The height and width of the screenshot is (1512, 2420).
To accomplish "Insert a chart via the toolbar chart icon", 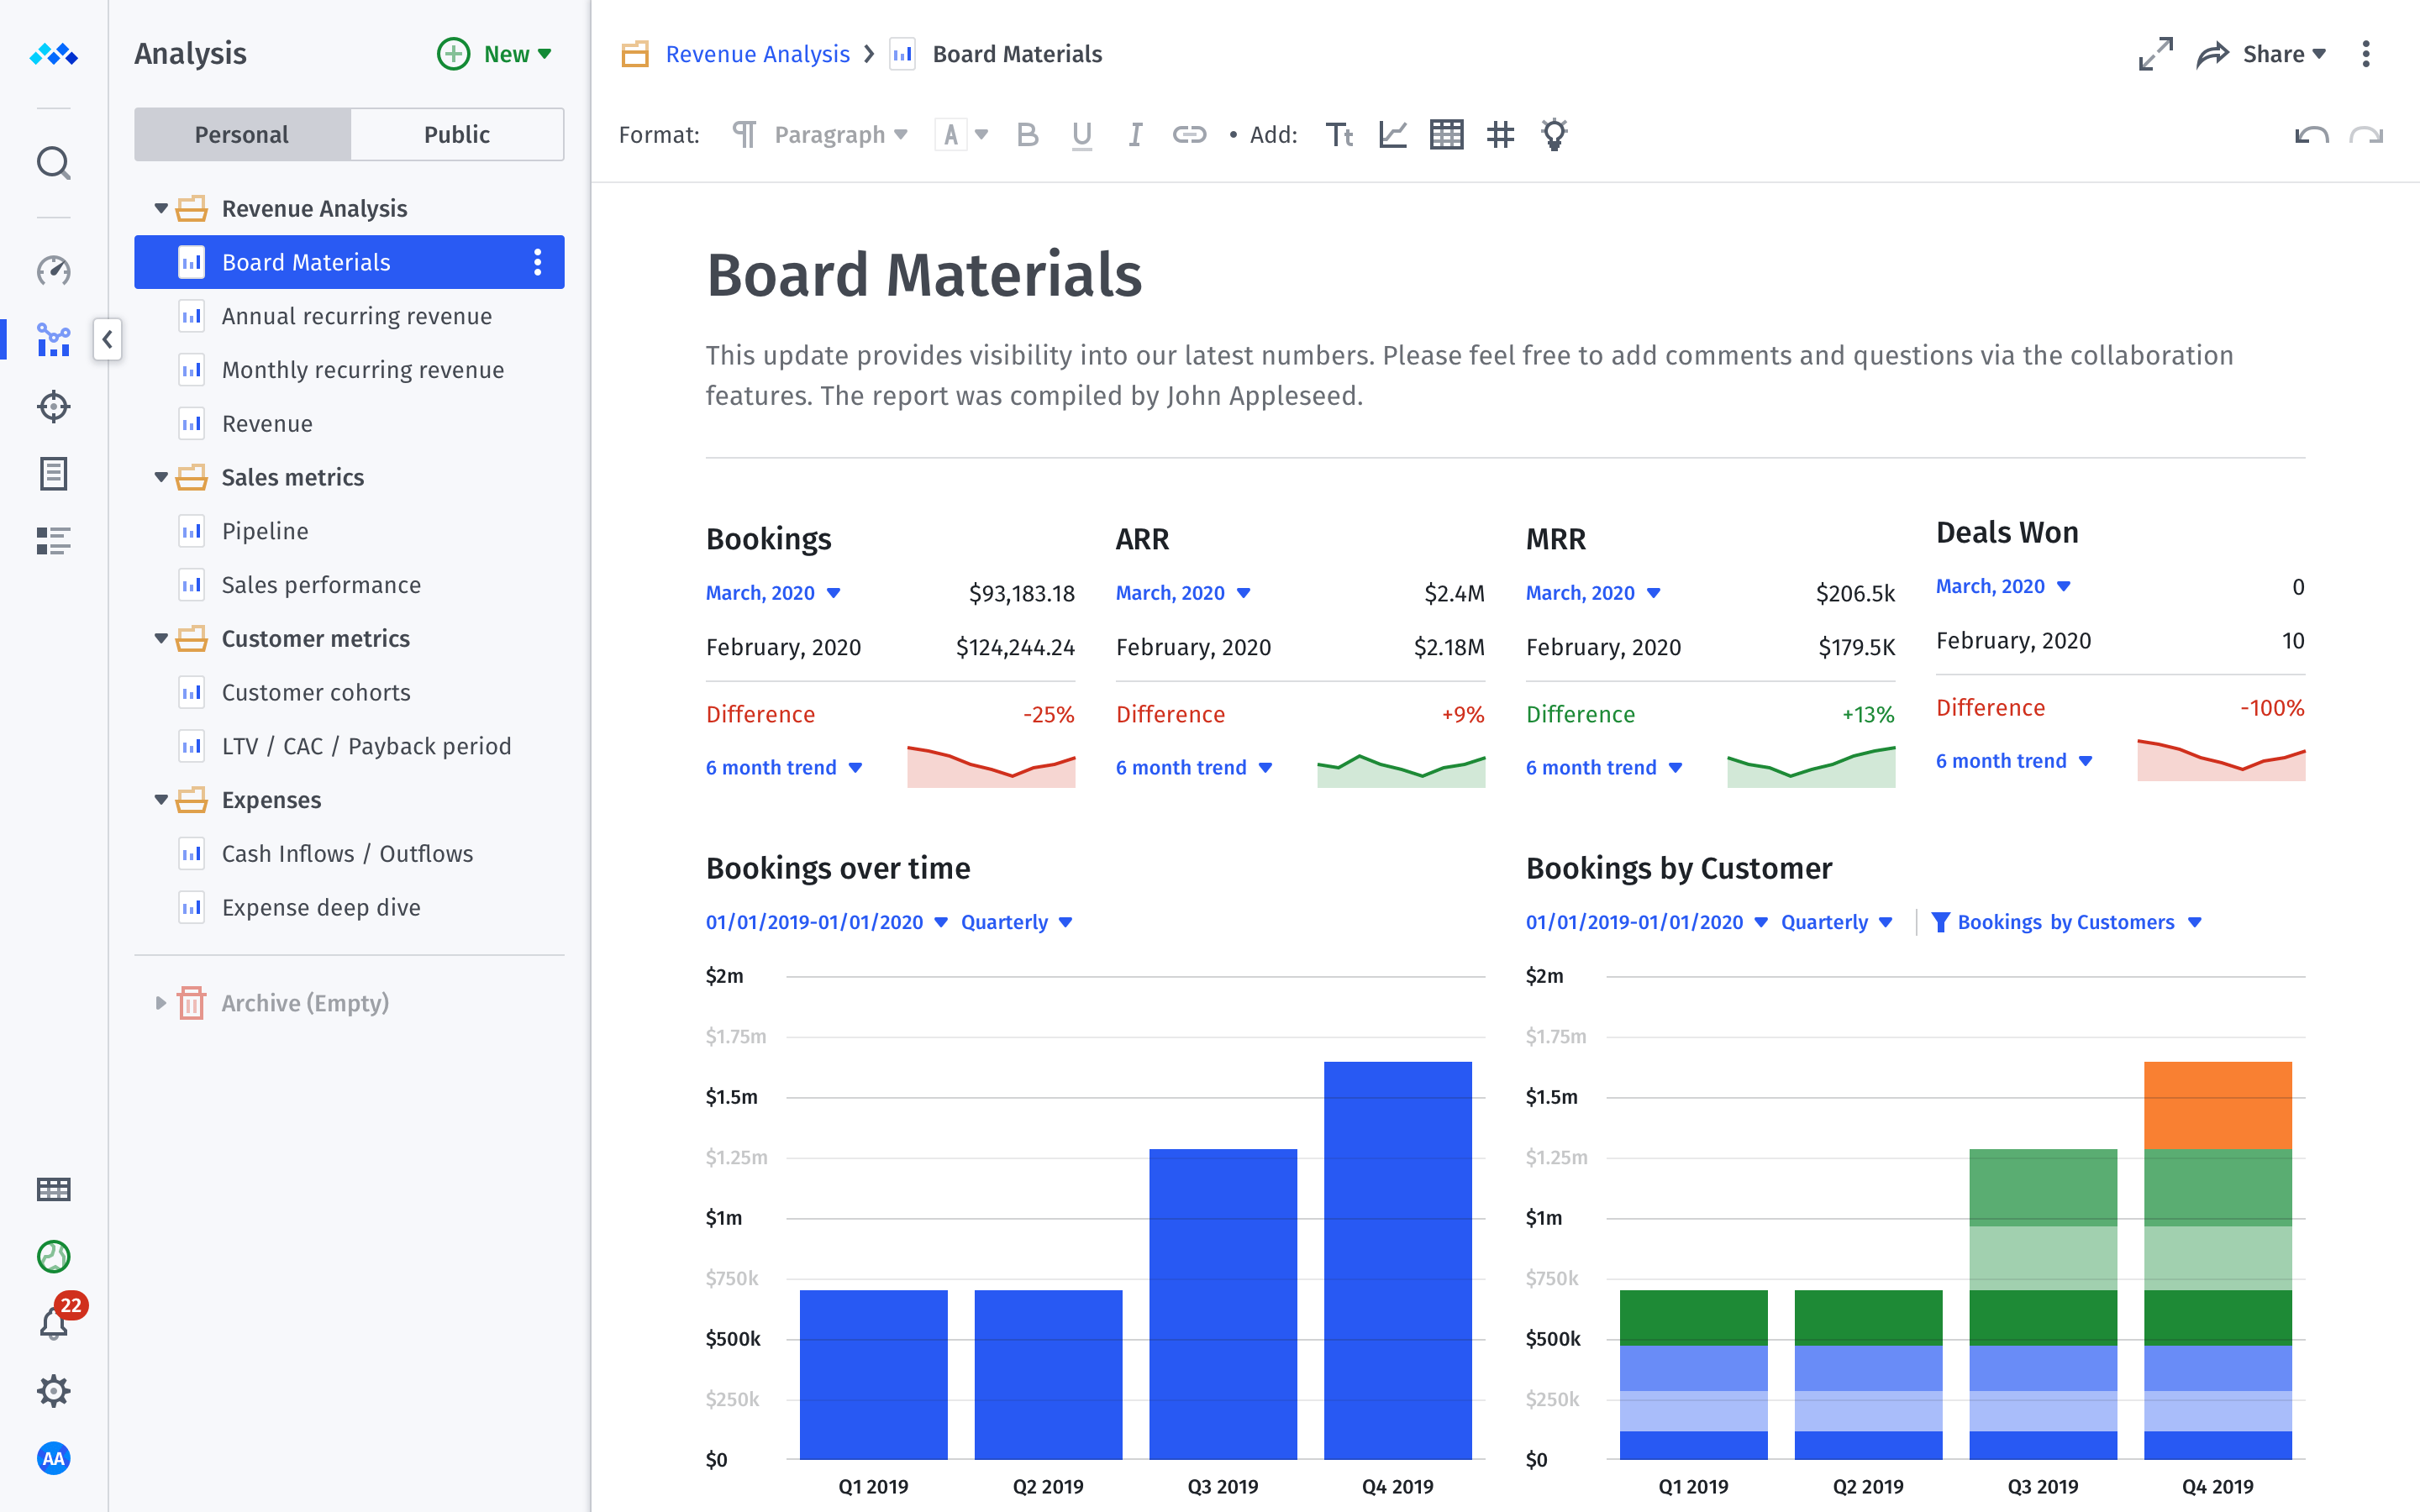I will pos(1392,134).
